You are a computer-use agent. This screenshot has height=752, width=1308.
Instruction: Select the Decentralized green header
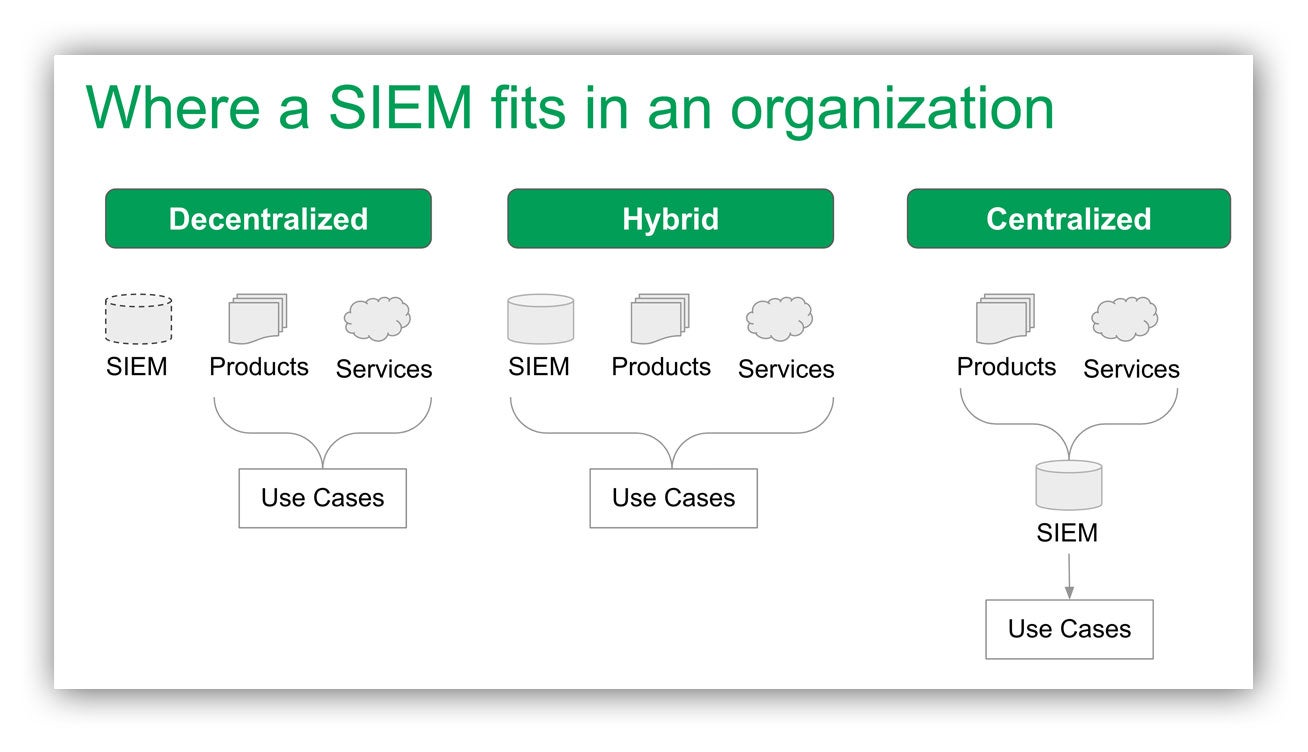click(268, 219)
